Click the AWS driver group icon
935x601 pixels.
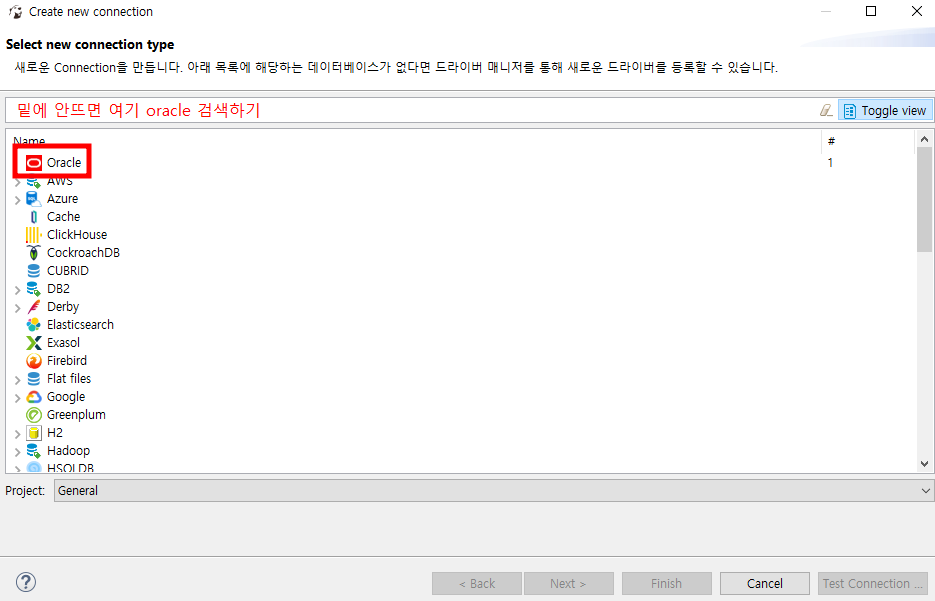pos(33,182)
